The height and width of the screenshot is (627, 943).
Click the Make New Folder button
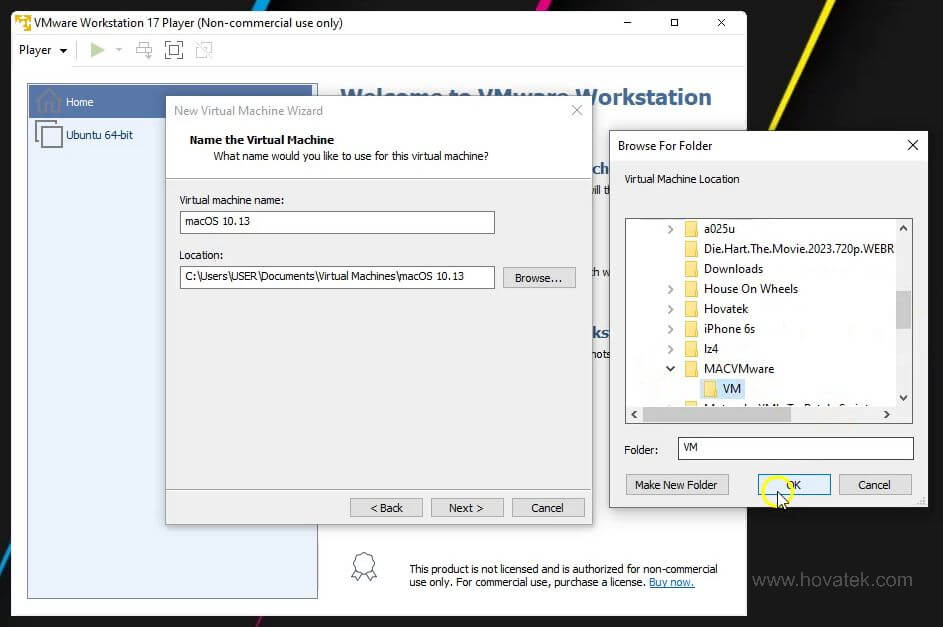[676, 484]
